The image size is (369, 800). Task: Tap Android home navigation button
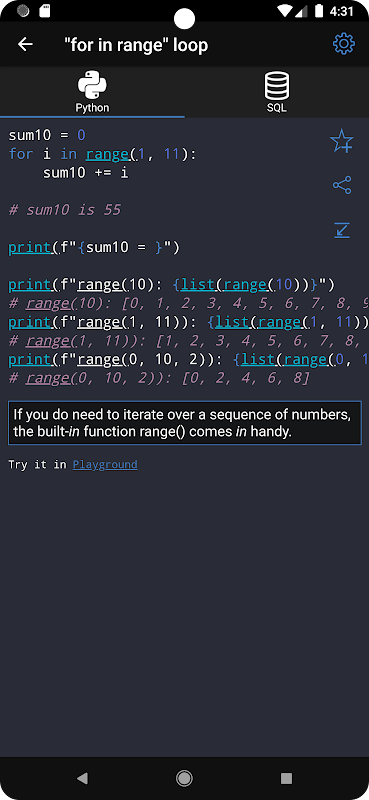click(x=184, y=778)
